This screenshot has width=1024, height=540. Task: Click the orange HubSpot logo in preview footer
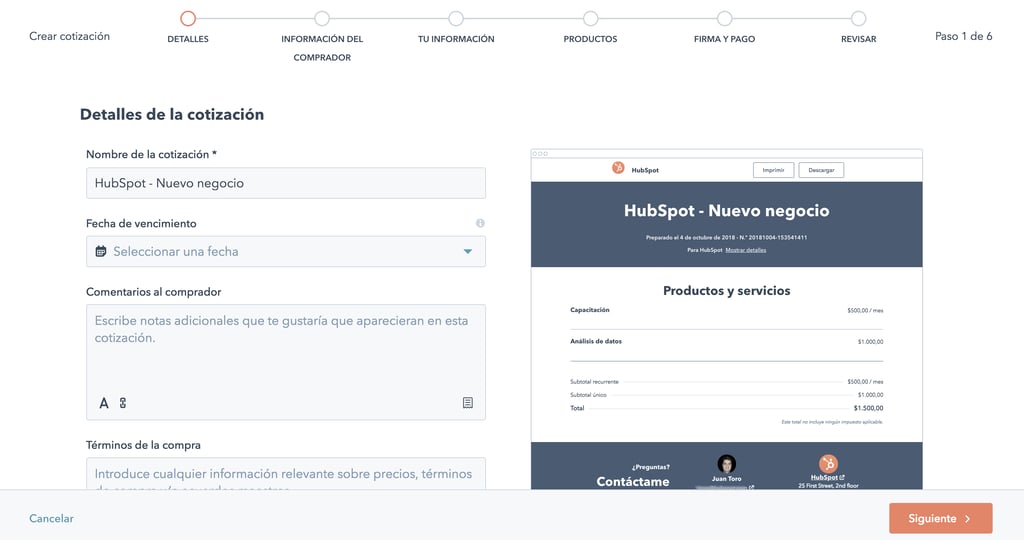point(828,464)
